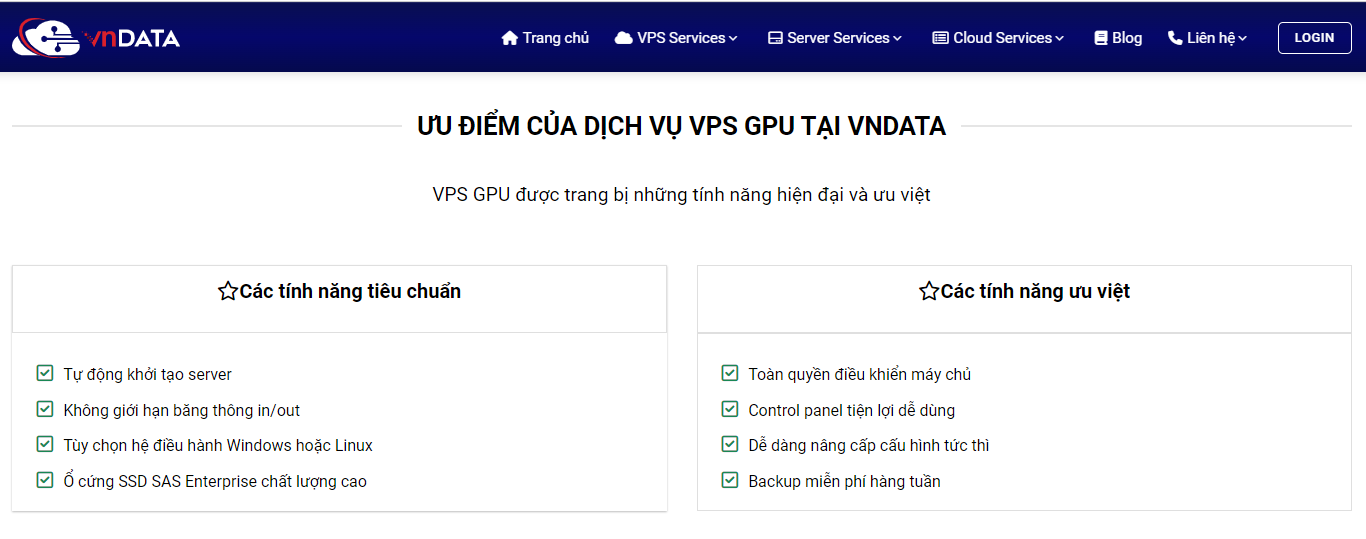Expand the Server Services dropdown chevron
The image size is (1366, 539).
897,39
